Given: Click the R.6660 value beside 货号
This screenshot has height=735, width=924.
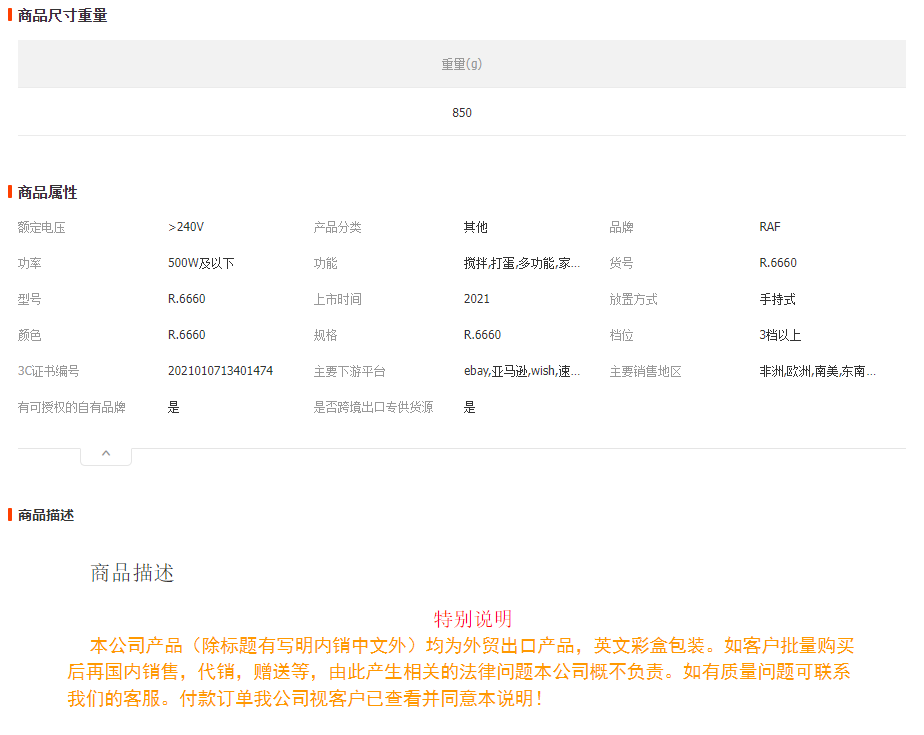Looking at the screenshot, I should click(x=778, y=263).
